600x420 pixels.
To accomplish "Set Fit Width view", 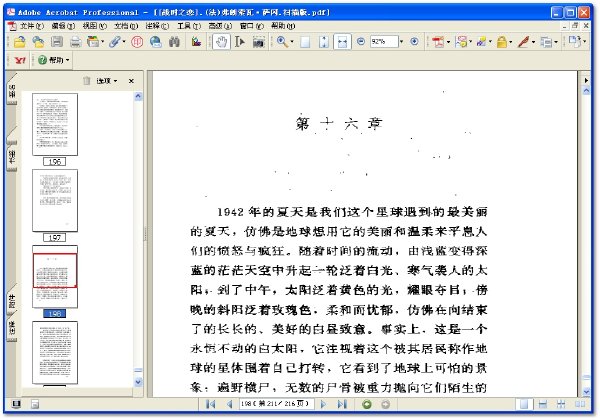I will click(342, 42).
